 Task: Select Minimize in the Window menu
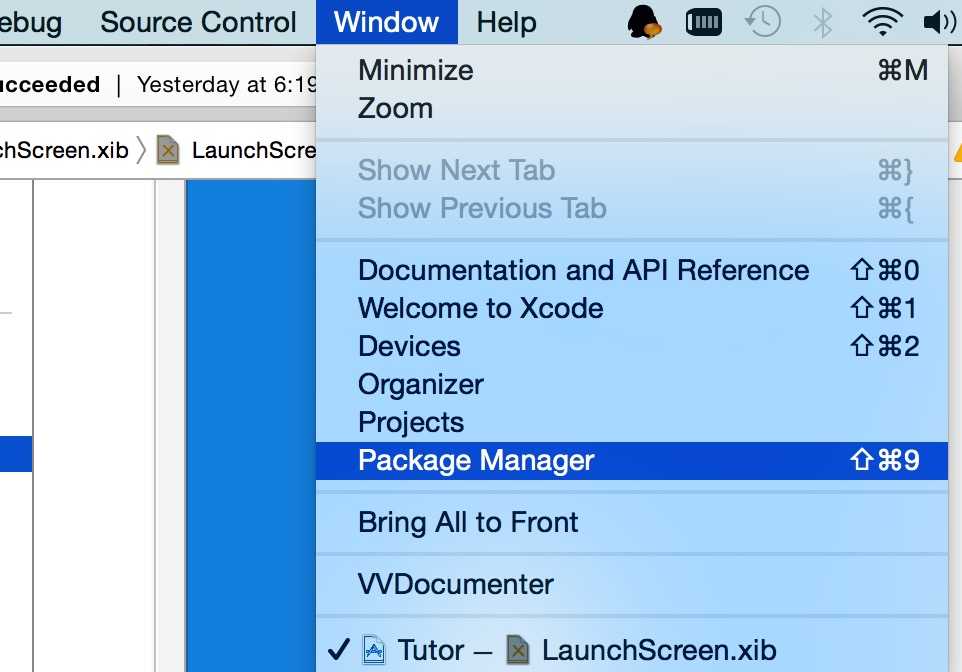[x=632, y=70]
